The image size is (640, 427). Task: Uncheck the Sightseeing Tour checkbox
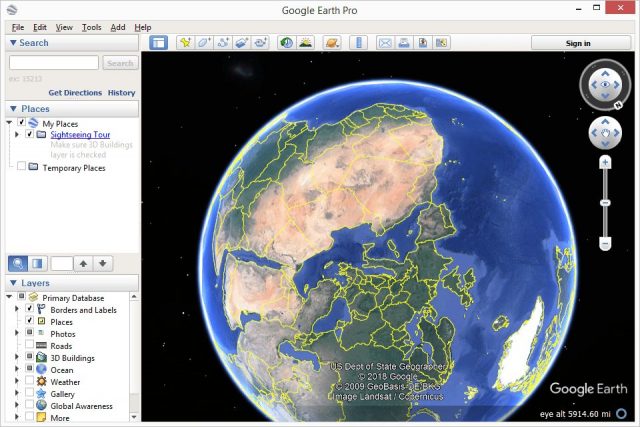click(29, 134)
